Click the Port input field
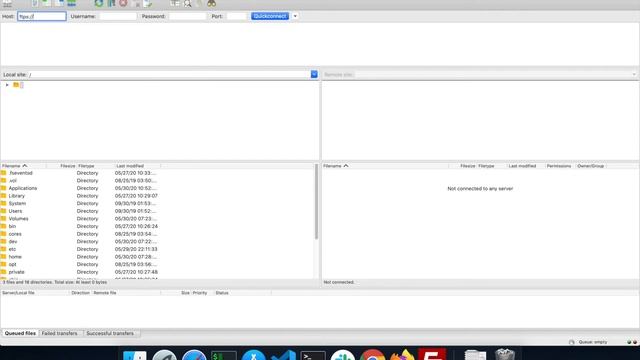Image resolution: width=640 pixels, height=360 pixels. [237, 16]
